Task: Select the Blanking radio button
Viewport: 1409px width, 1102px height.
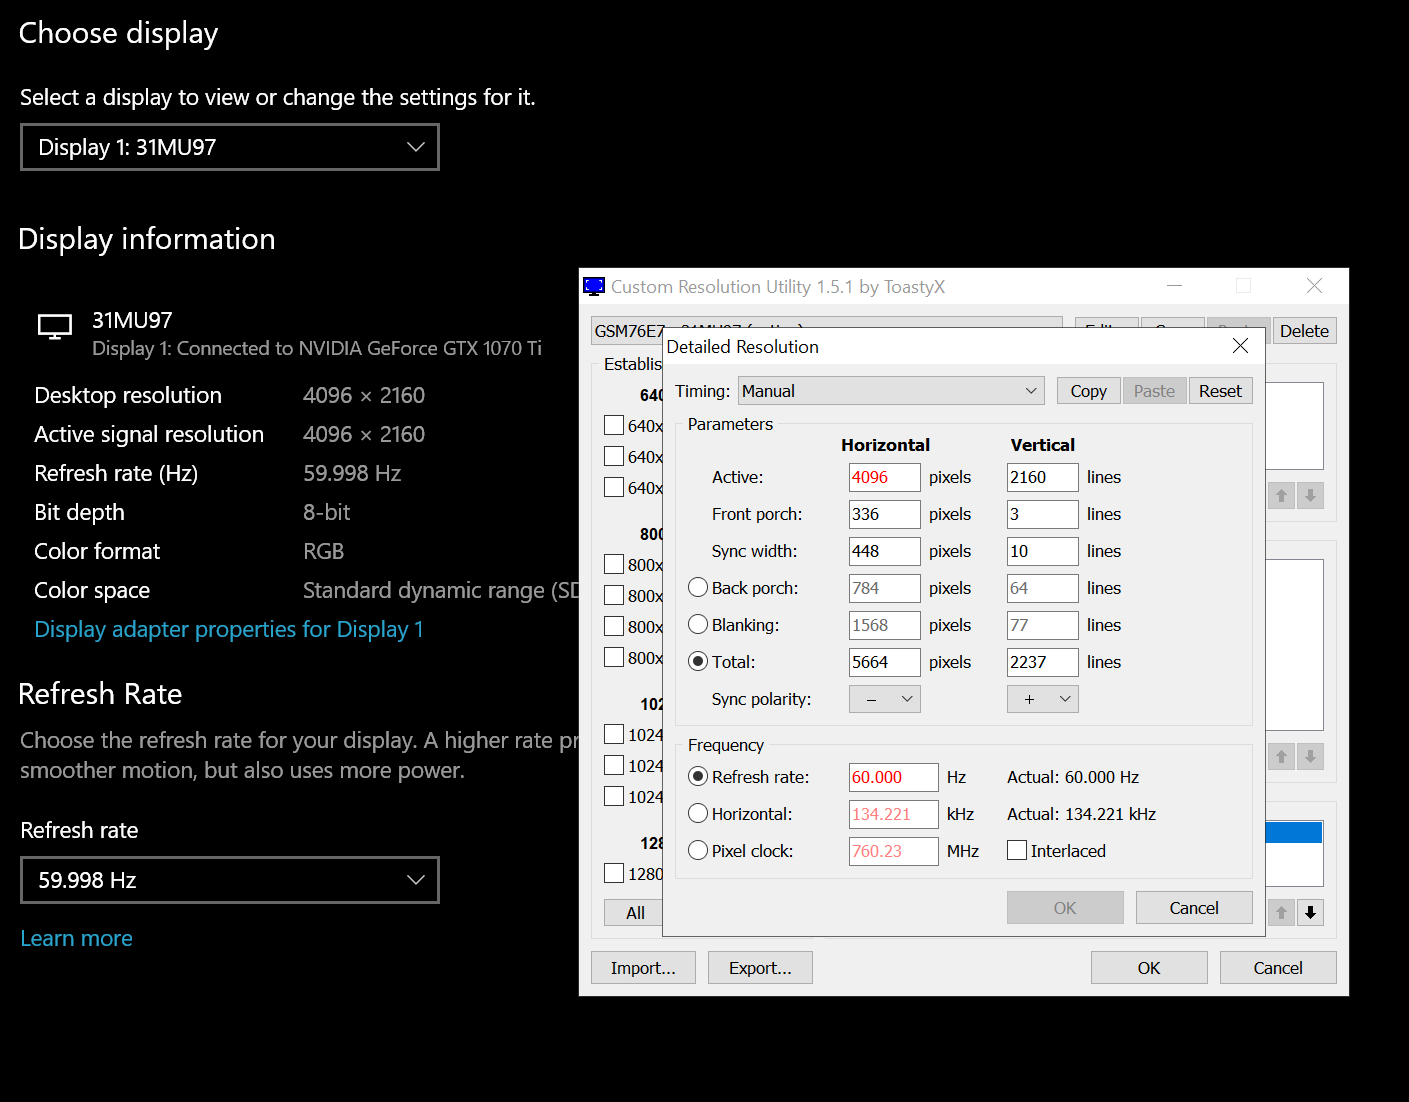Action: coord(698,625)
